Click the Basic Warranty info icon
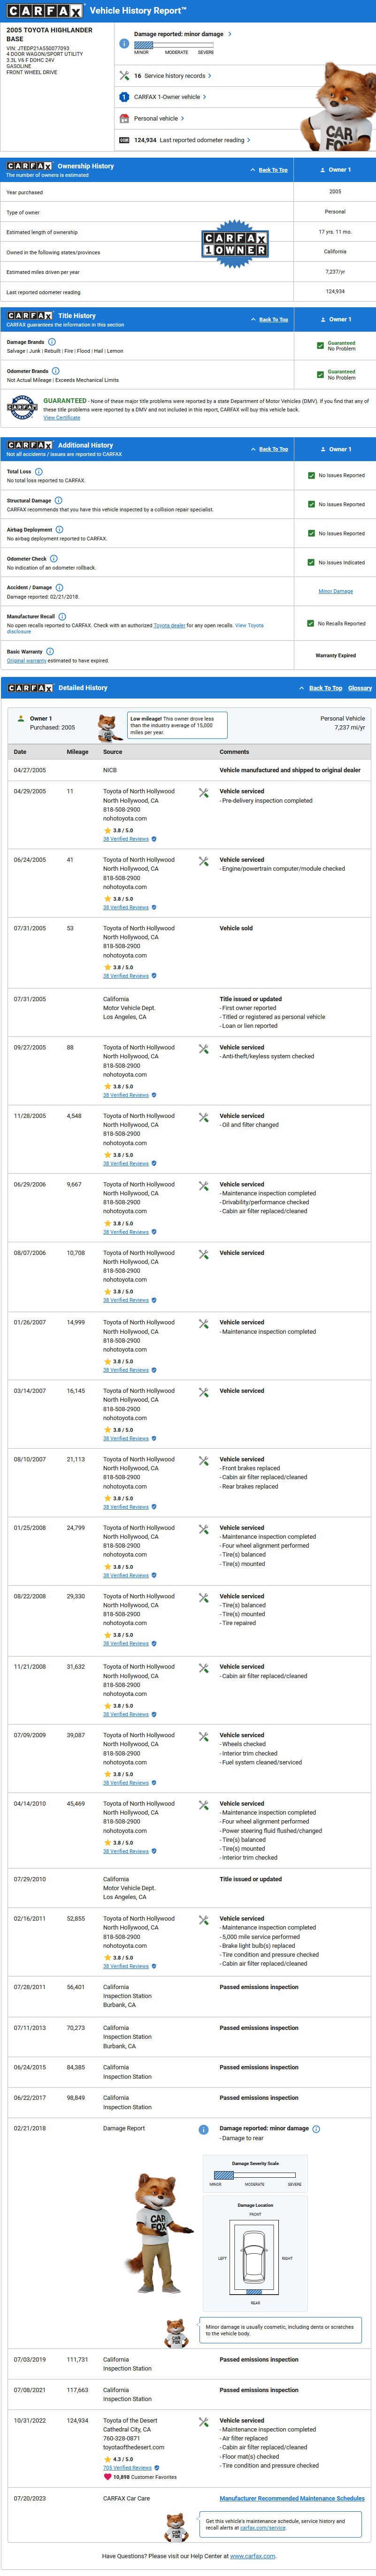376x2576 pixels. (50, 651)
